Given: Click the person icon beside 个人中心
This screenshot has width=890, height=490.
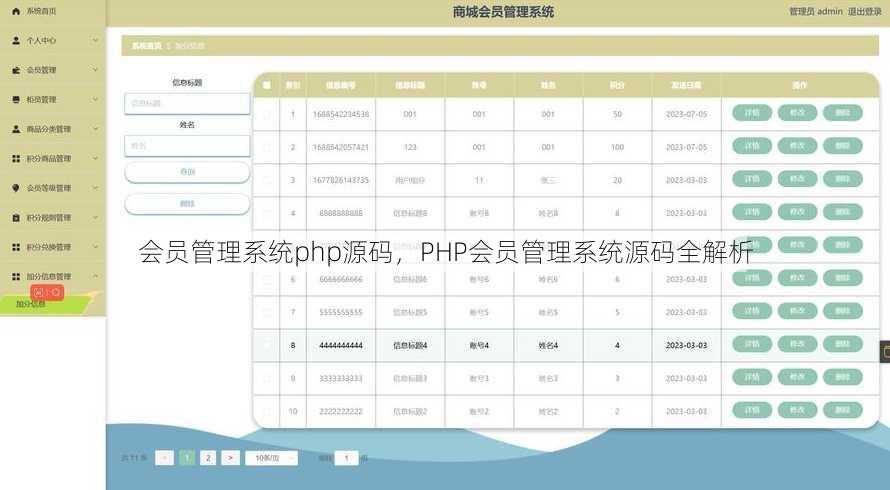Looking at the screenshot, I should [16, 40].
